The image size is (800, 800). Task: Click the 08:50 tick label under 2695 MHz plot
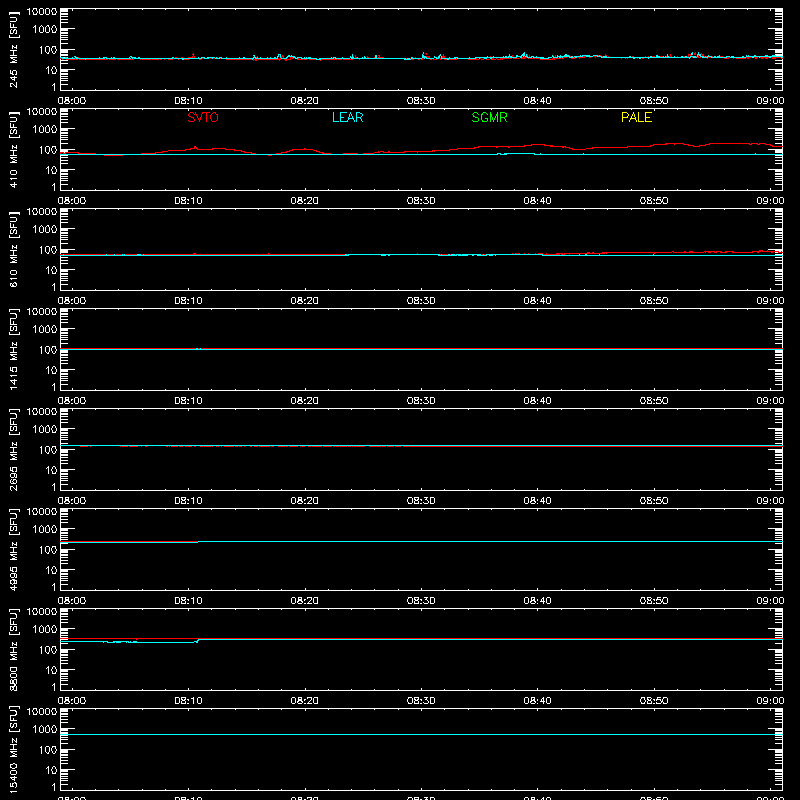click(x=654, y=501)
